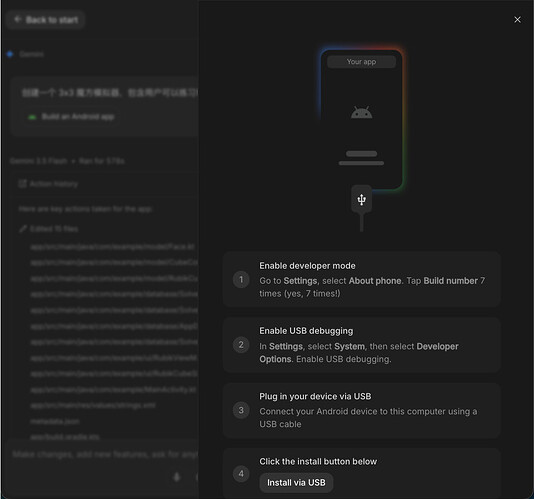Close the USB install panel
The width and height of the screenshot is (534, 499).
517,20
